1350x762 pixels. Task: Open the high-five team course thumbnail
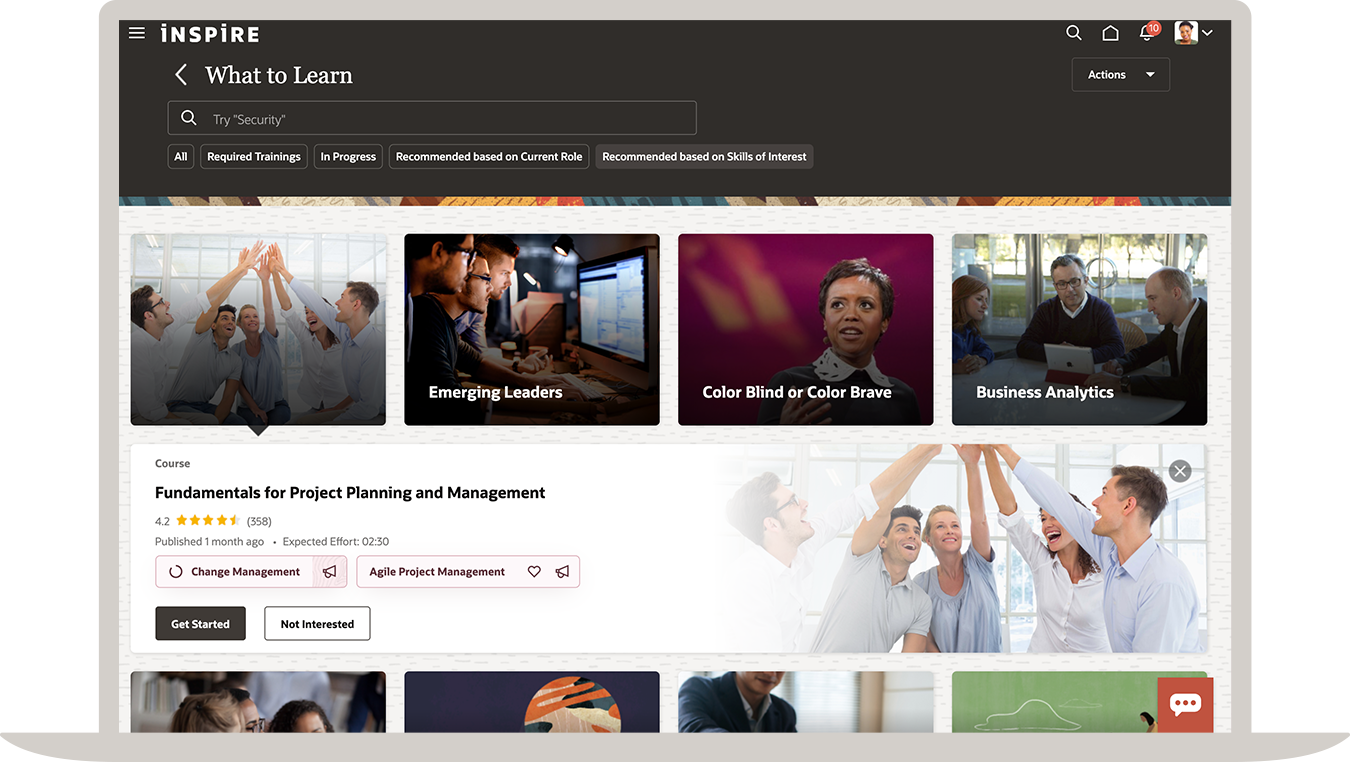tap(258, 329)
